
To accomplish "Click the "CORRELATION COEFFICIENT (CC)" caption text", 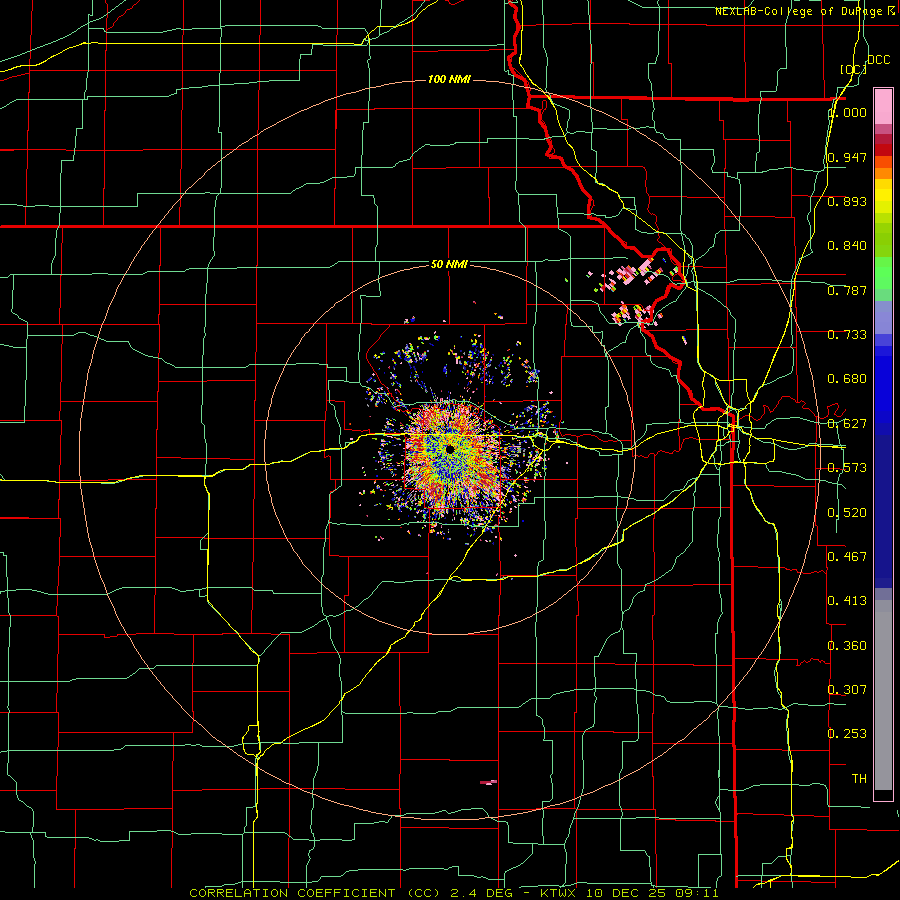I will pyautogui.click(x=315, y=893).
